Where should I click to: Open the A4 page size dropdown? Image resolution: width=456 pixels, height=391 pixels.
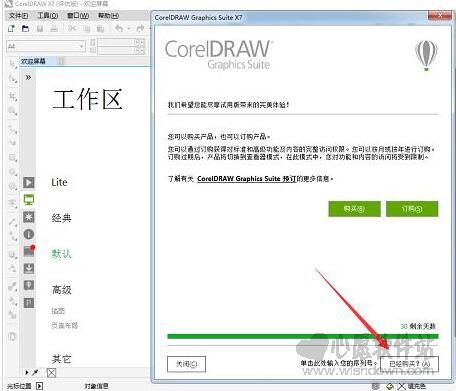[46, 46]
